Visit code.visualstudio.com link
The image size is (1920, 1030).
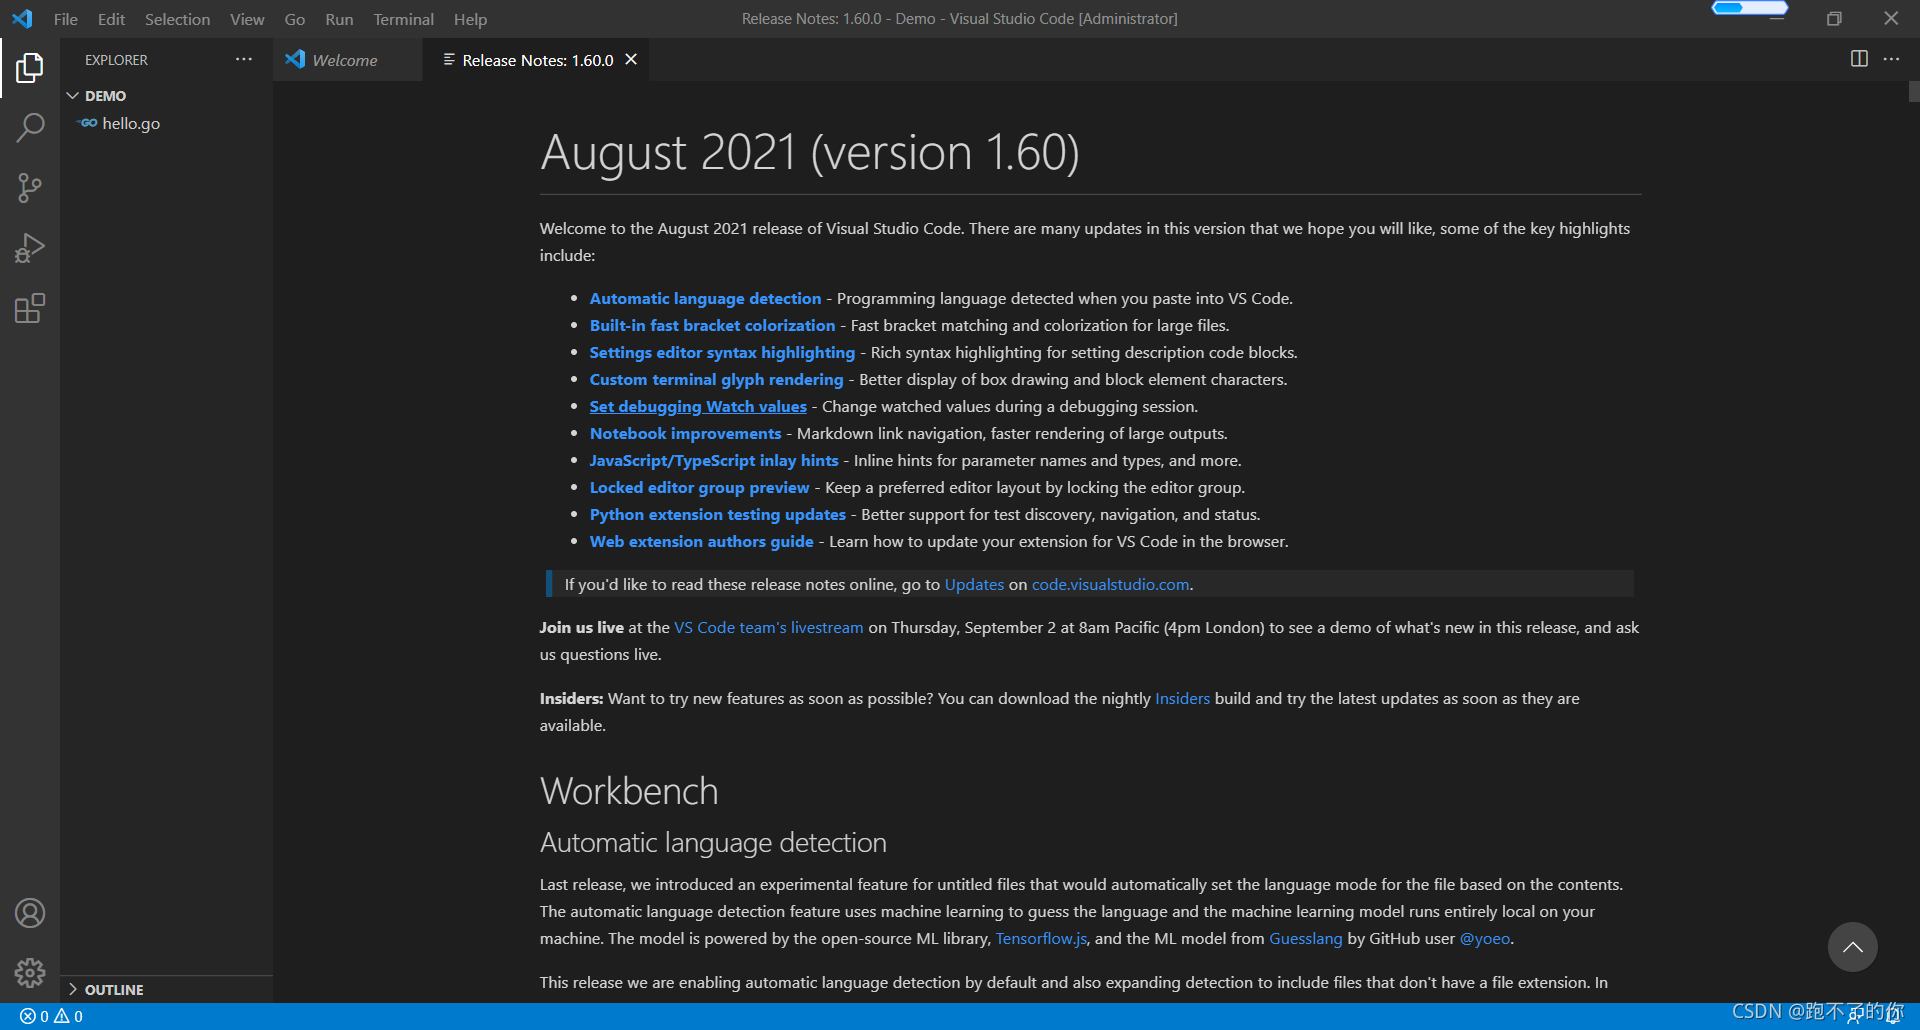[x=1110, y=584]
